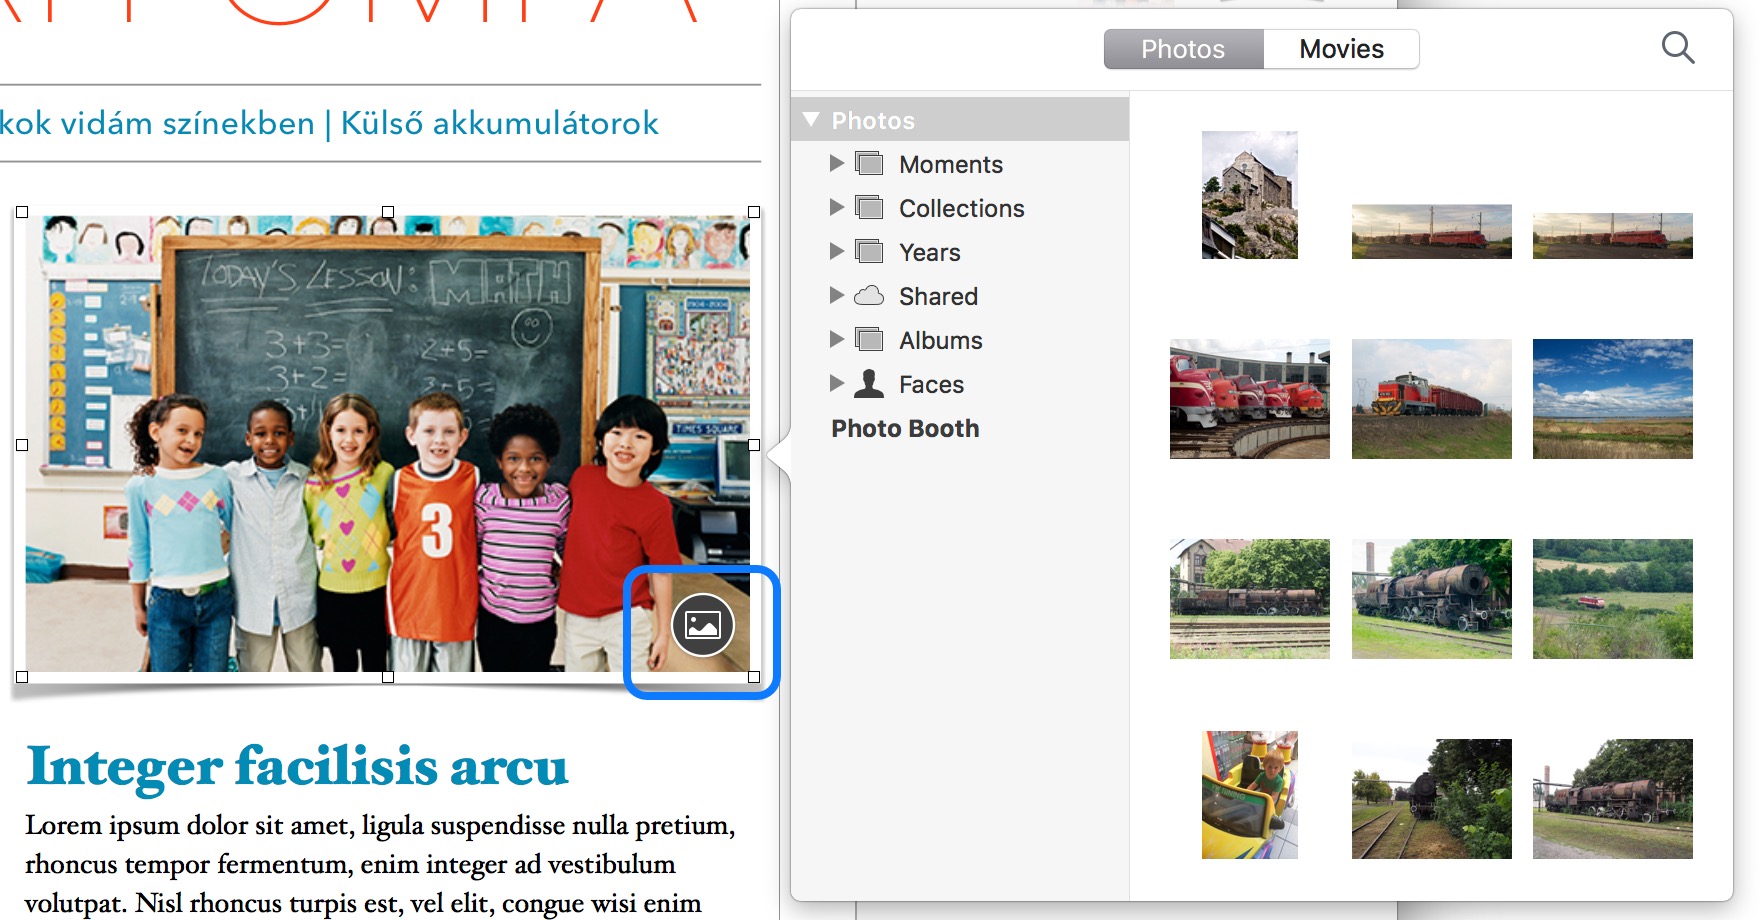Image resolution: width=1760 pixels, height=920 pixels.
Task: Select Years in the sidebar
Action: pos(929,252)
